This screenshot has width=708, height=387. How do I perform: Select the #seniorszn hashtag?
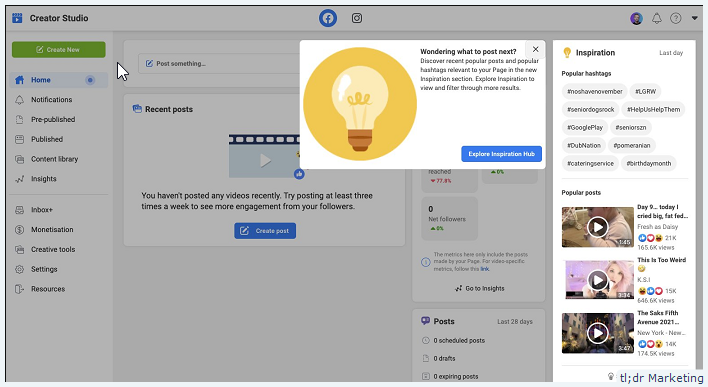[x=631, y=128]
